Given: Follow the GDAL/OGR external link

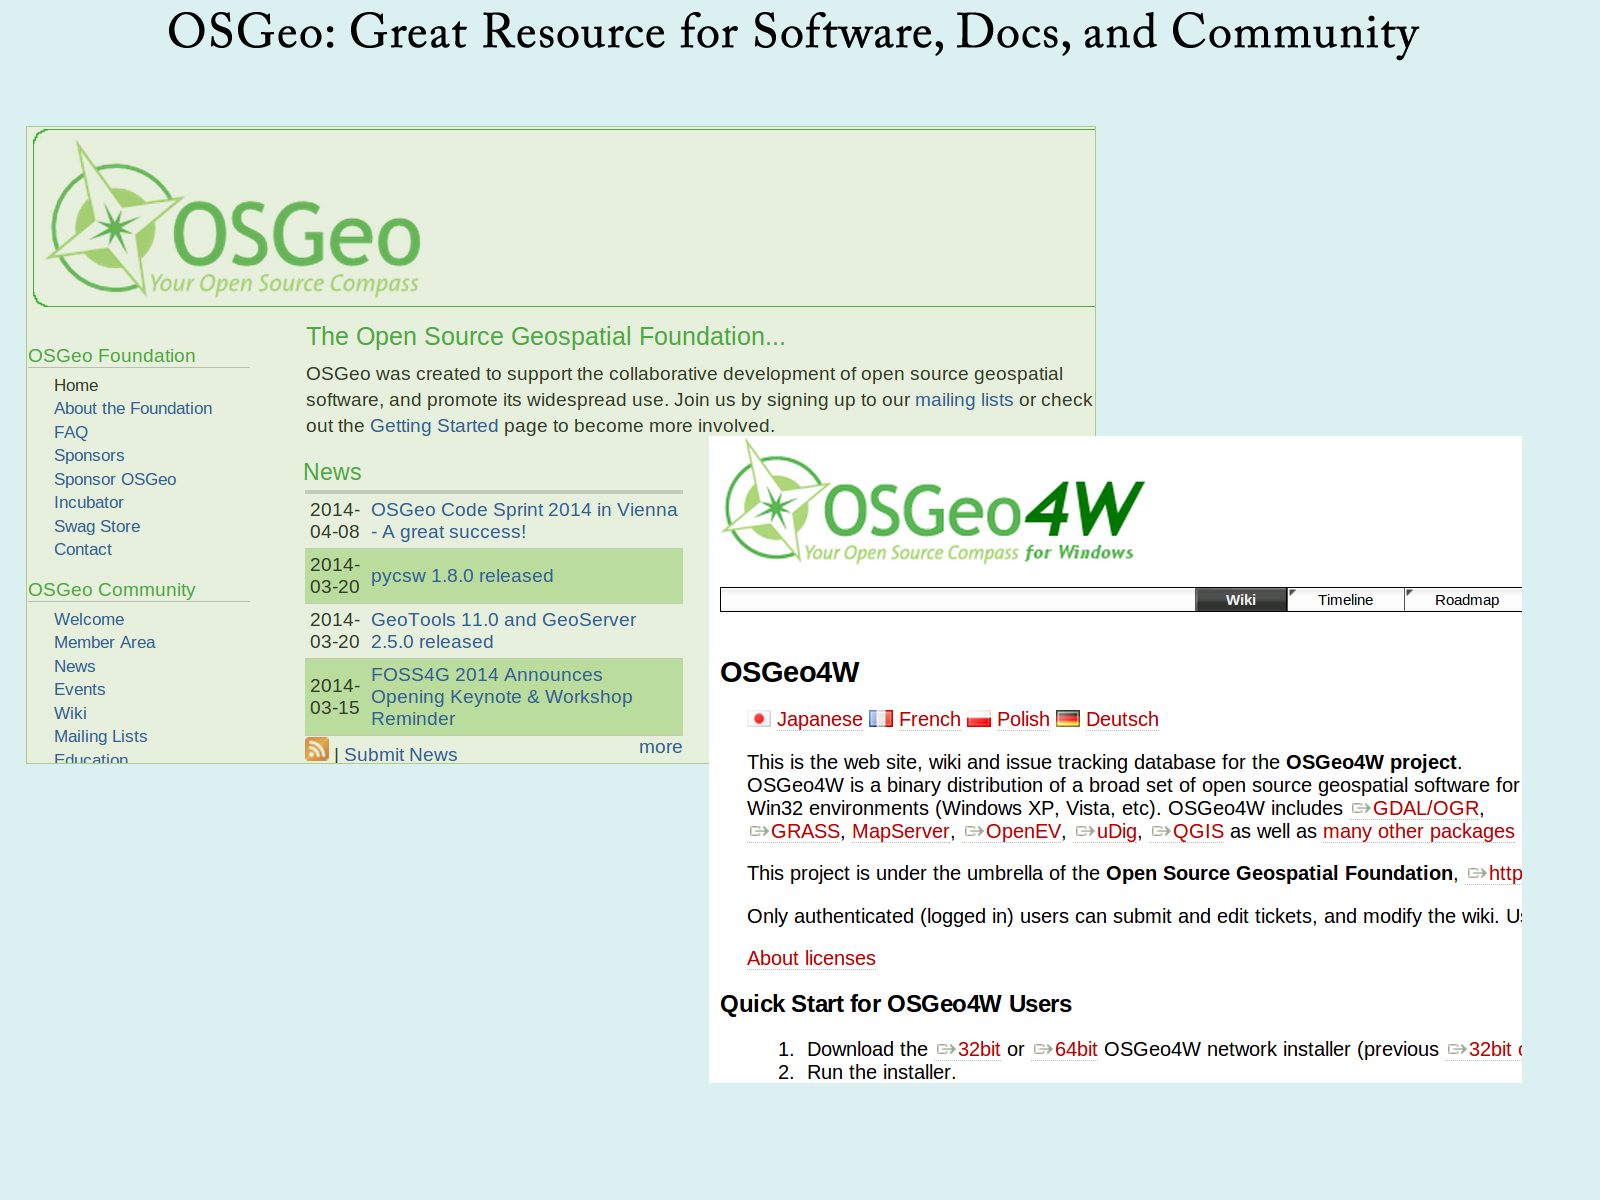Looking at the screenshot, I should pyautogui.click(x=1425, y=808).
